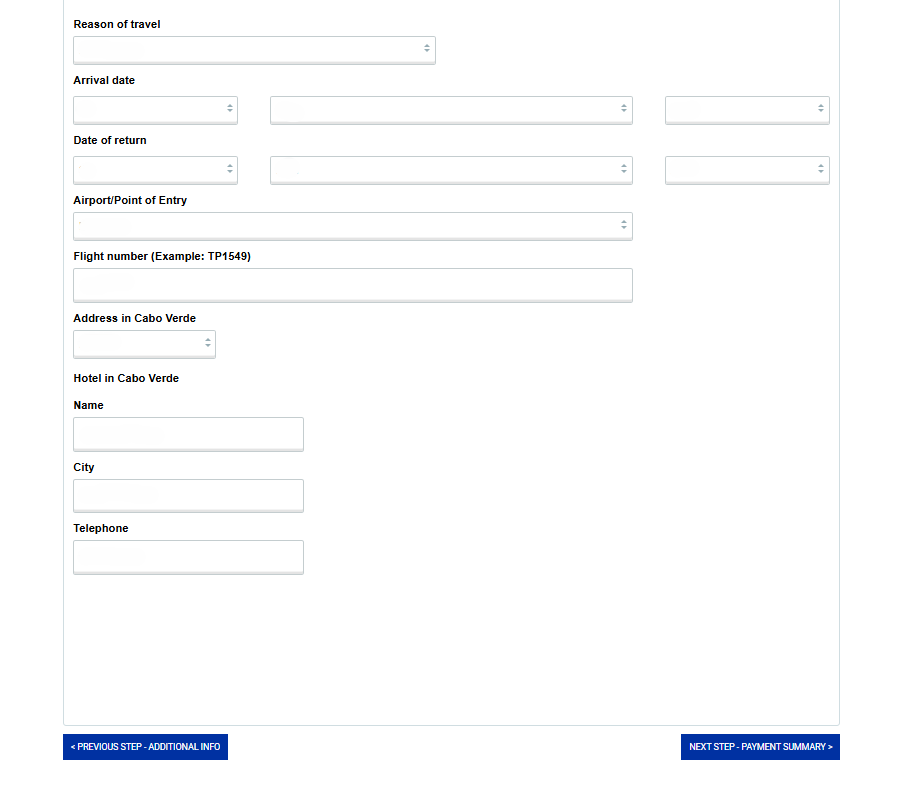Image resolution: width=900 pixels, height=787 pixels.
Task: Click the "Reason of travel" label
Action: point(117,24)
